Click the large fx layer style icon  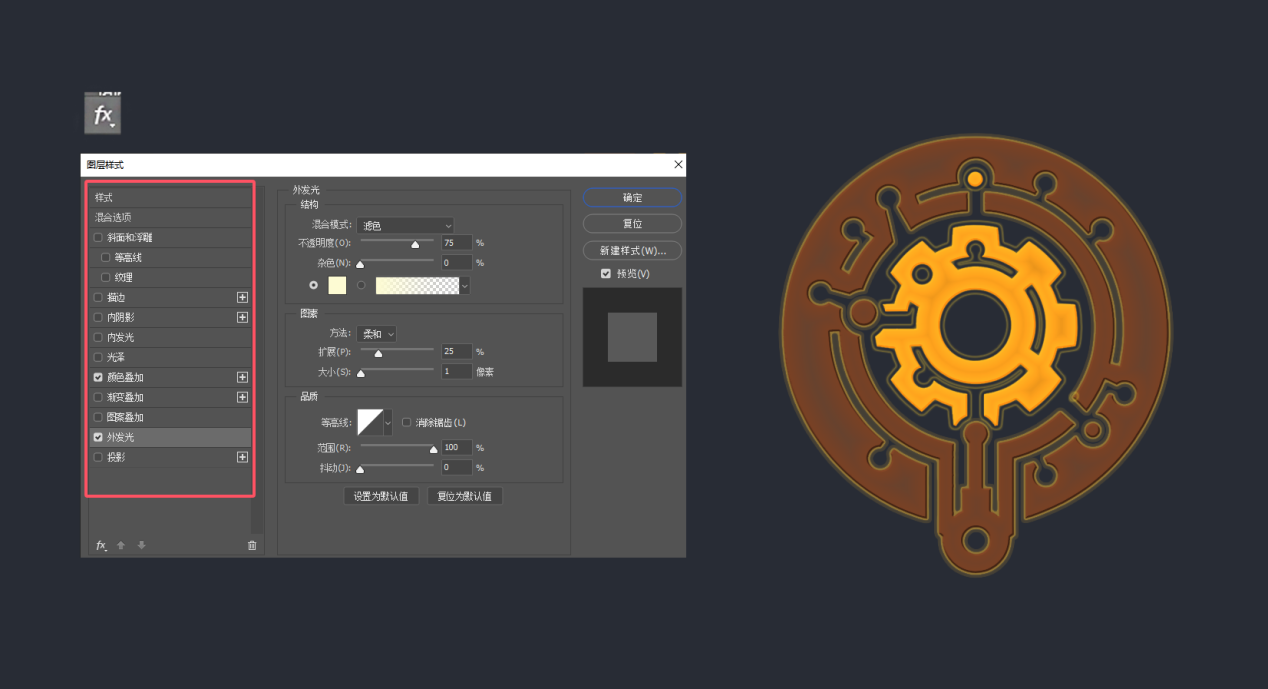click(x=102, y=114)
